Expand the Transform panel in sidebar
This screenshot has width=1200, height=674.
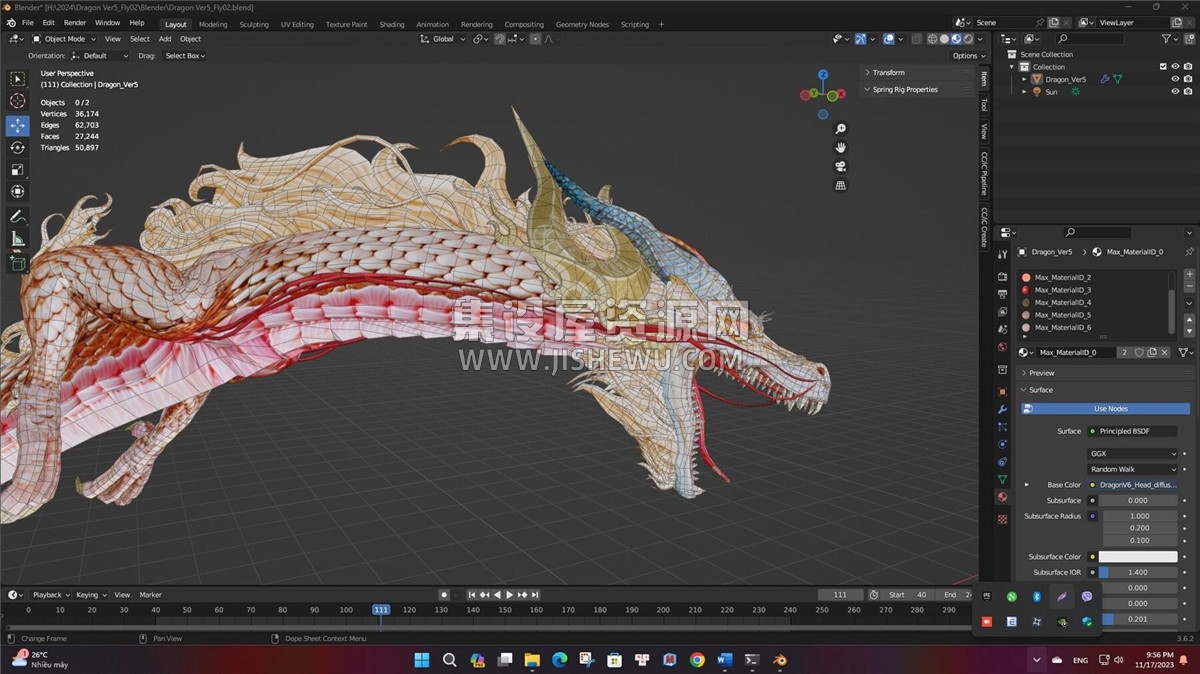coord(888,72)
